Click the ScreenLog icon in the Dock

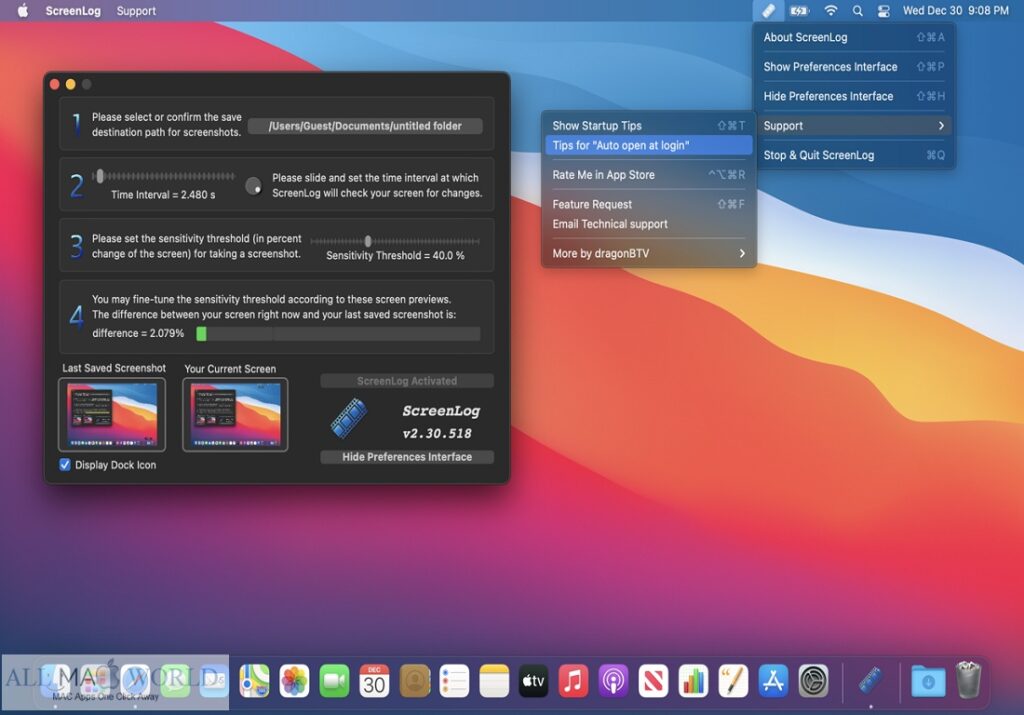[871, 681]
